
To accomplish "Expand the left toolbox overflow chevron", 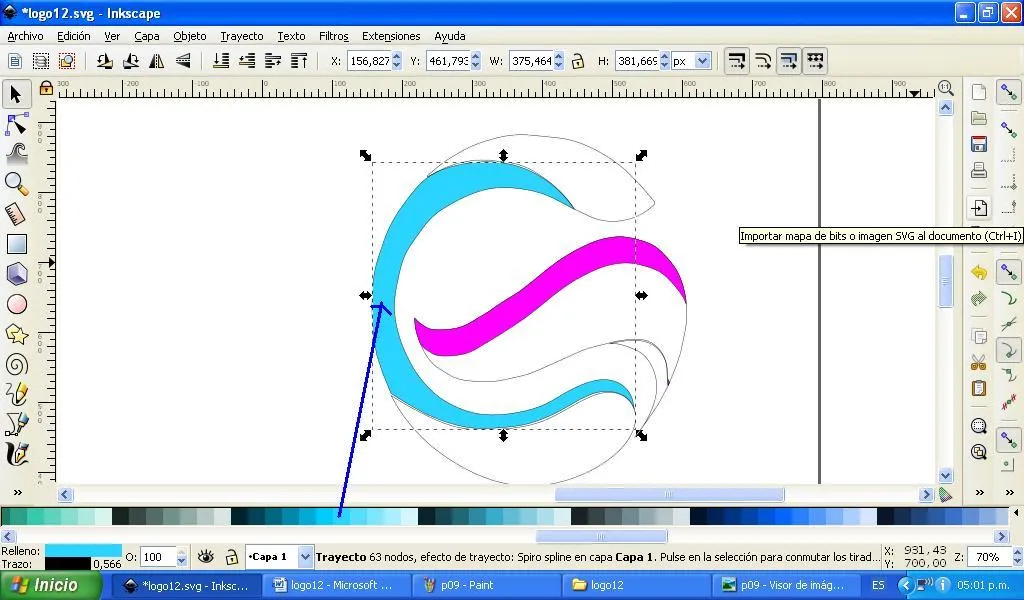I will click(18, 492).
